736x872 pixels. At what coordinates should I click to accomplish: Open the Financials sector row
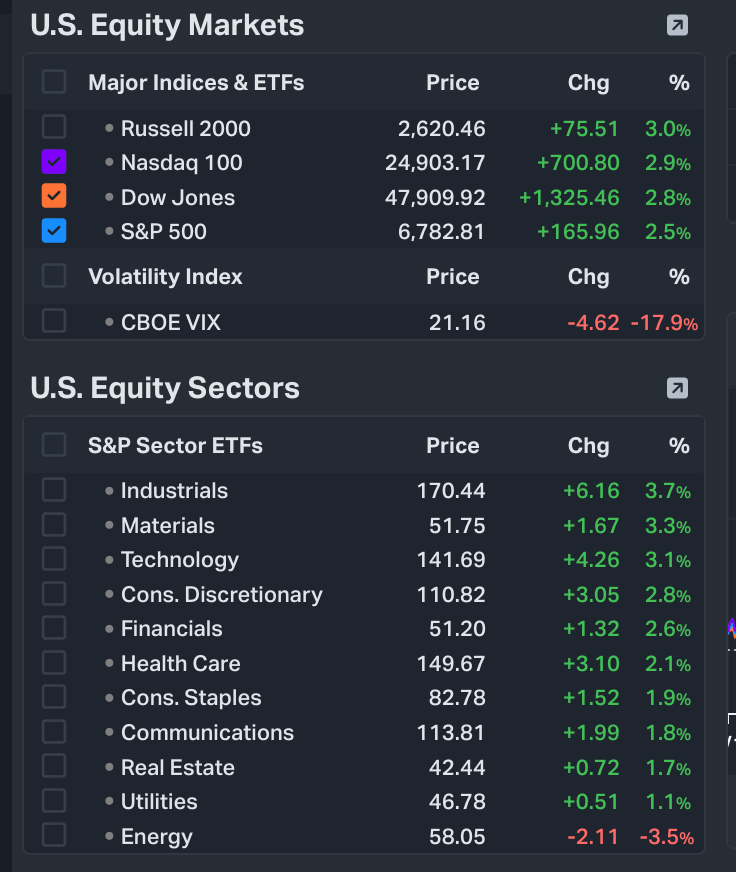click(171, 629)
